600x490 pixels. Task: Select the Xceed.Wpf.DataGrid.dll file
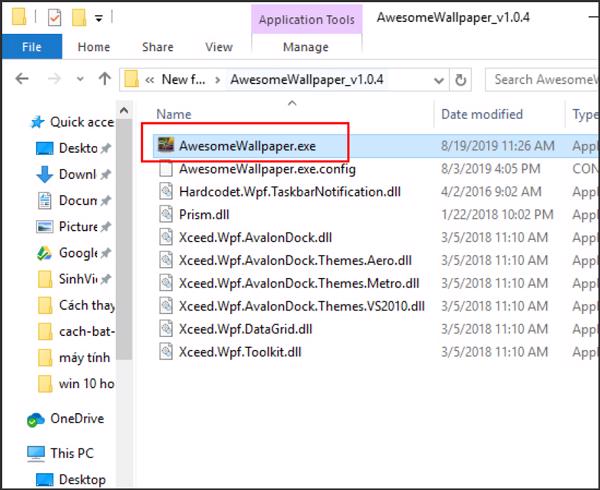(x=245, y=329)
